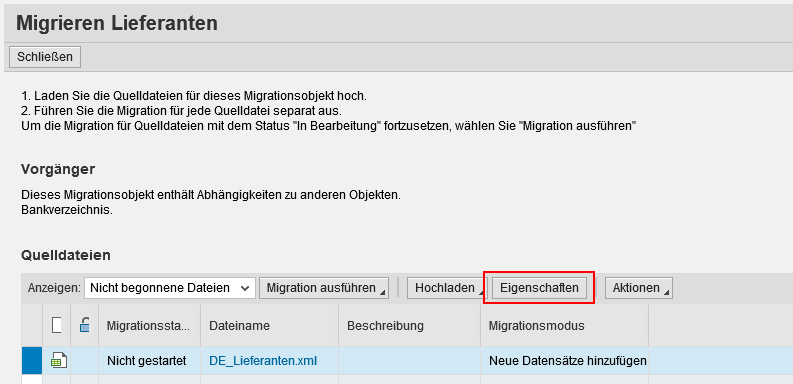This screenshot has height=384, width=793.
Task: Click the Schließen button
Action: point(45,57)
